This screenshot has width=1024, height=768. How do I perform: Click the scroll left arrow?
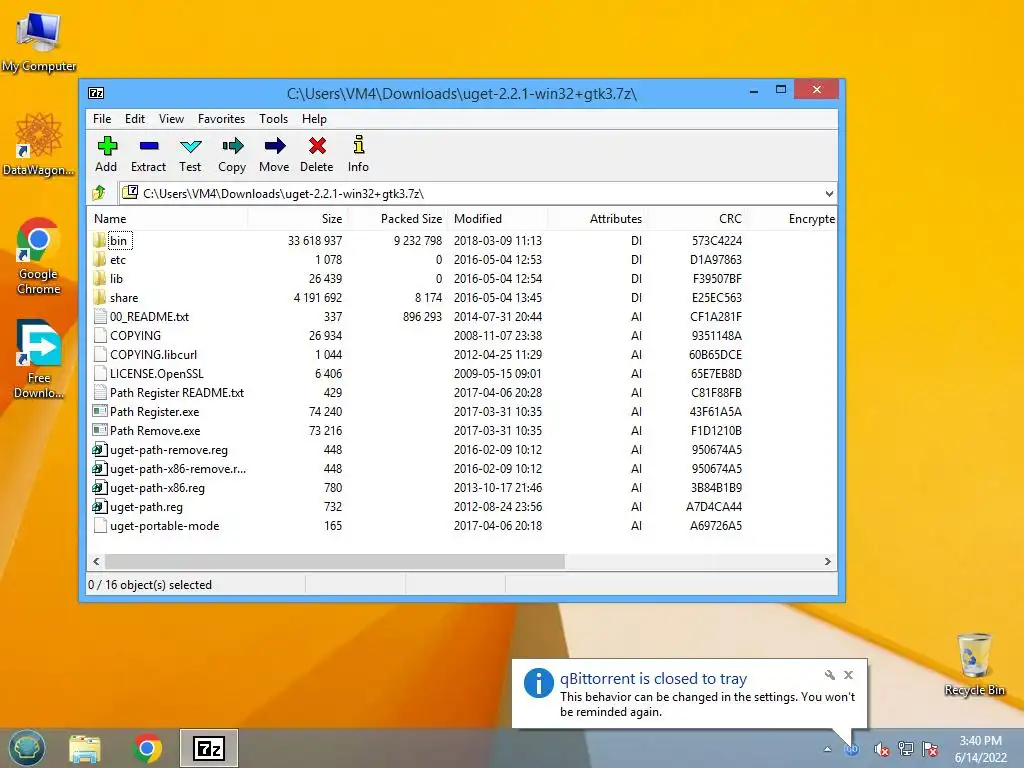[97, 562]
